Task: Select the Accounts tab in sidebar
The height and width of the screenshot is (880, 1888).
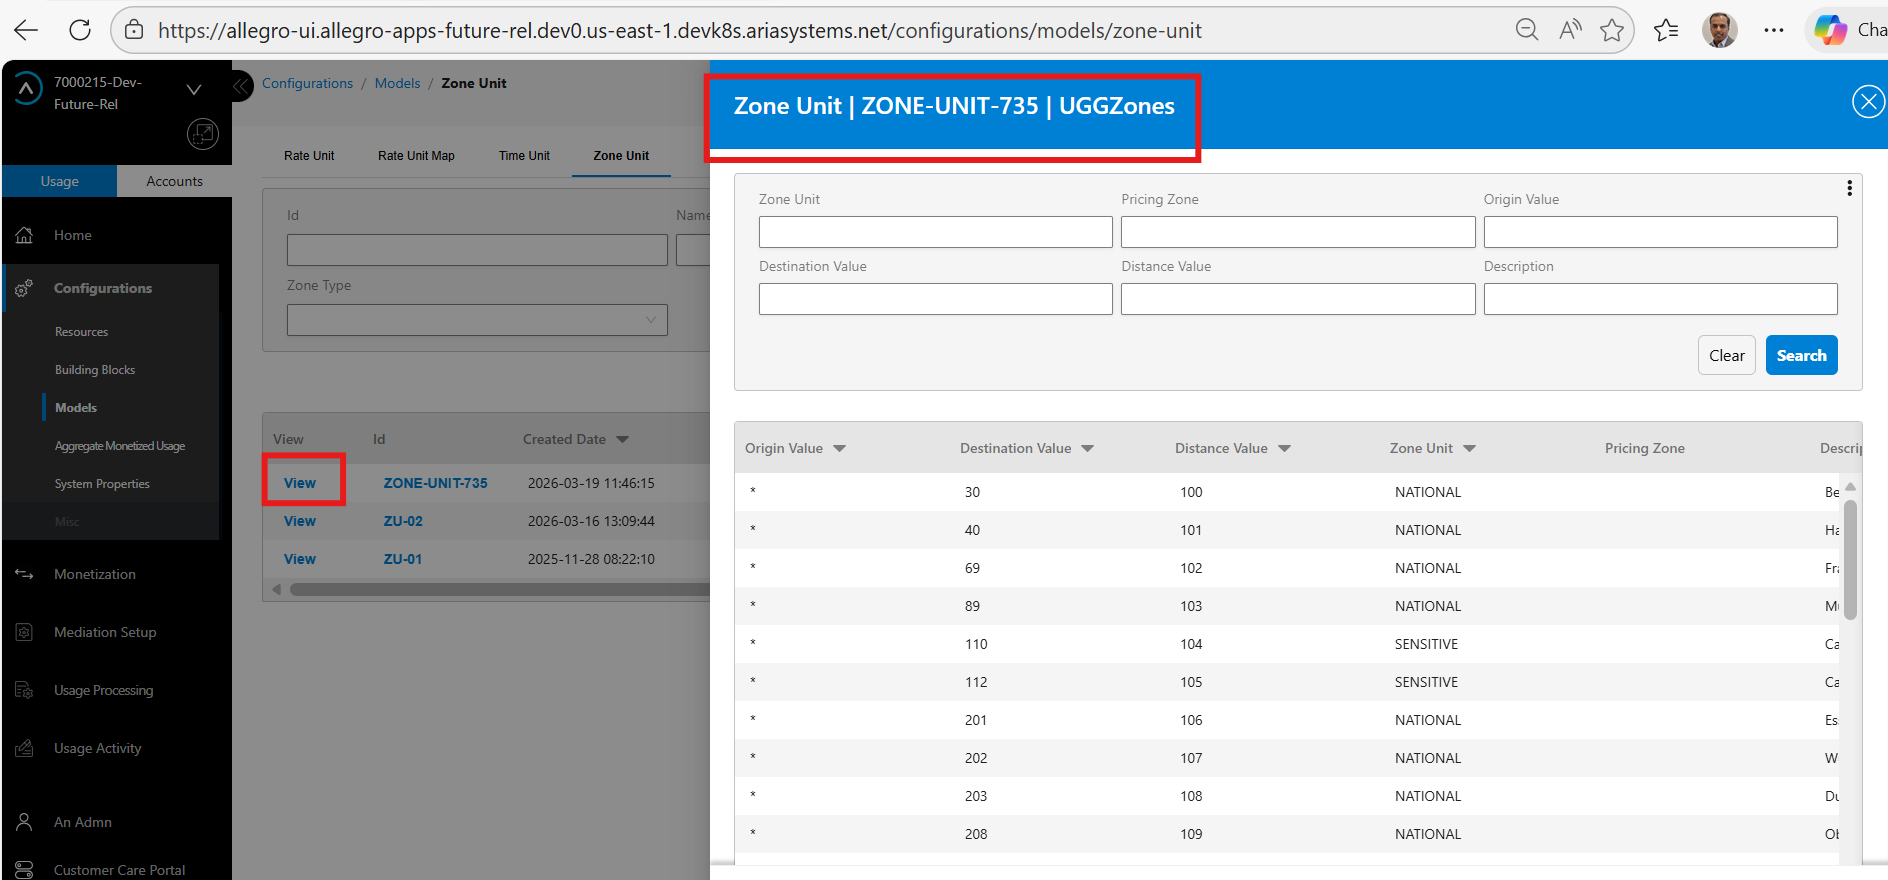Action: coord(174,181)
